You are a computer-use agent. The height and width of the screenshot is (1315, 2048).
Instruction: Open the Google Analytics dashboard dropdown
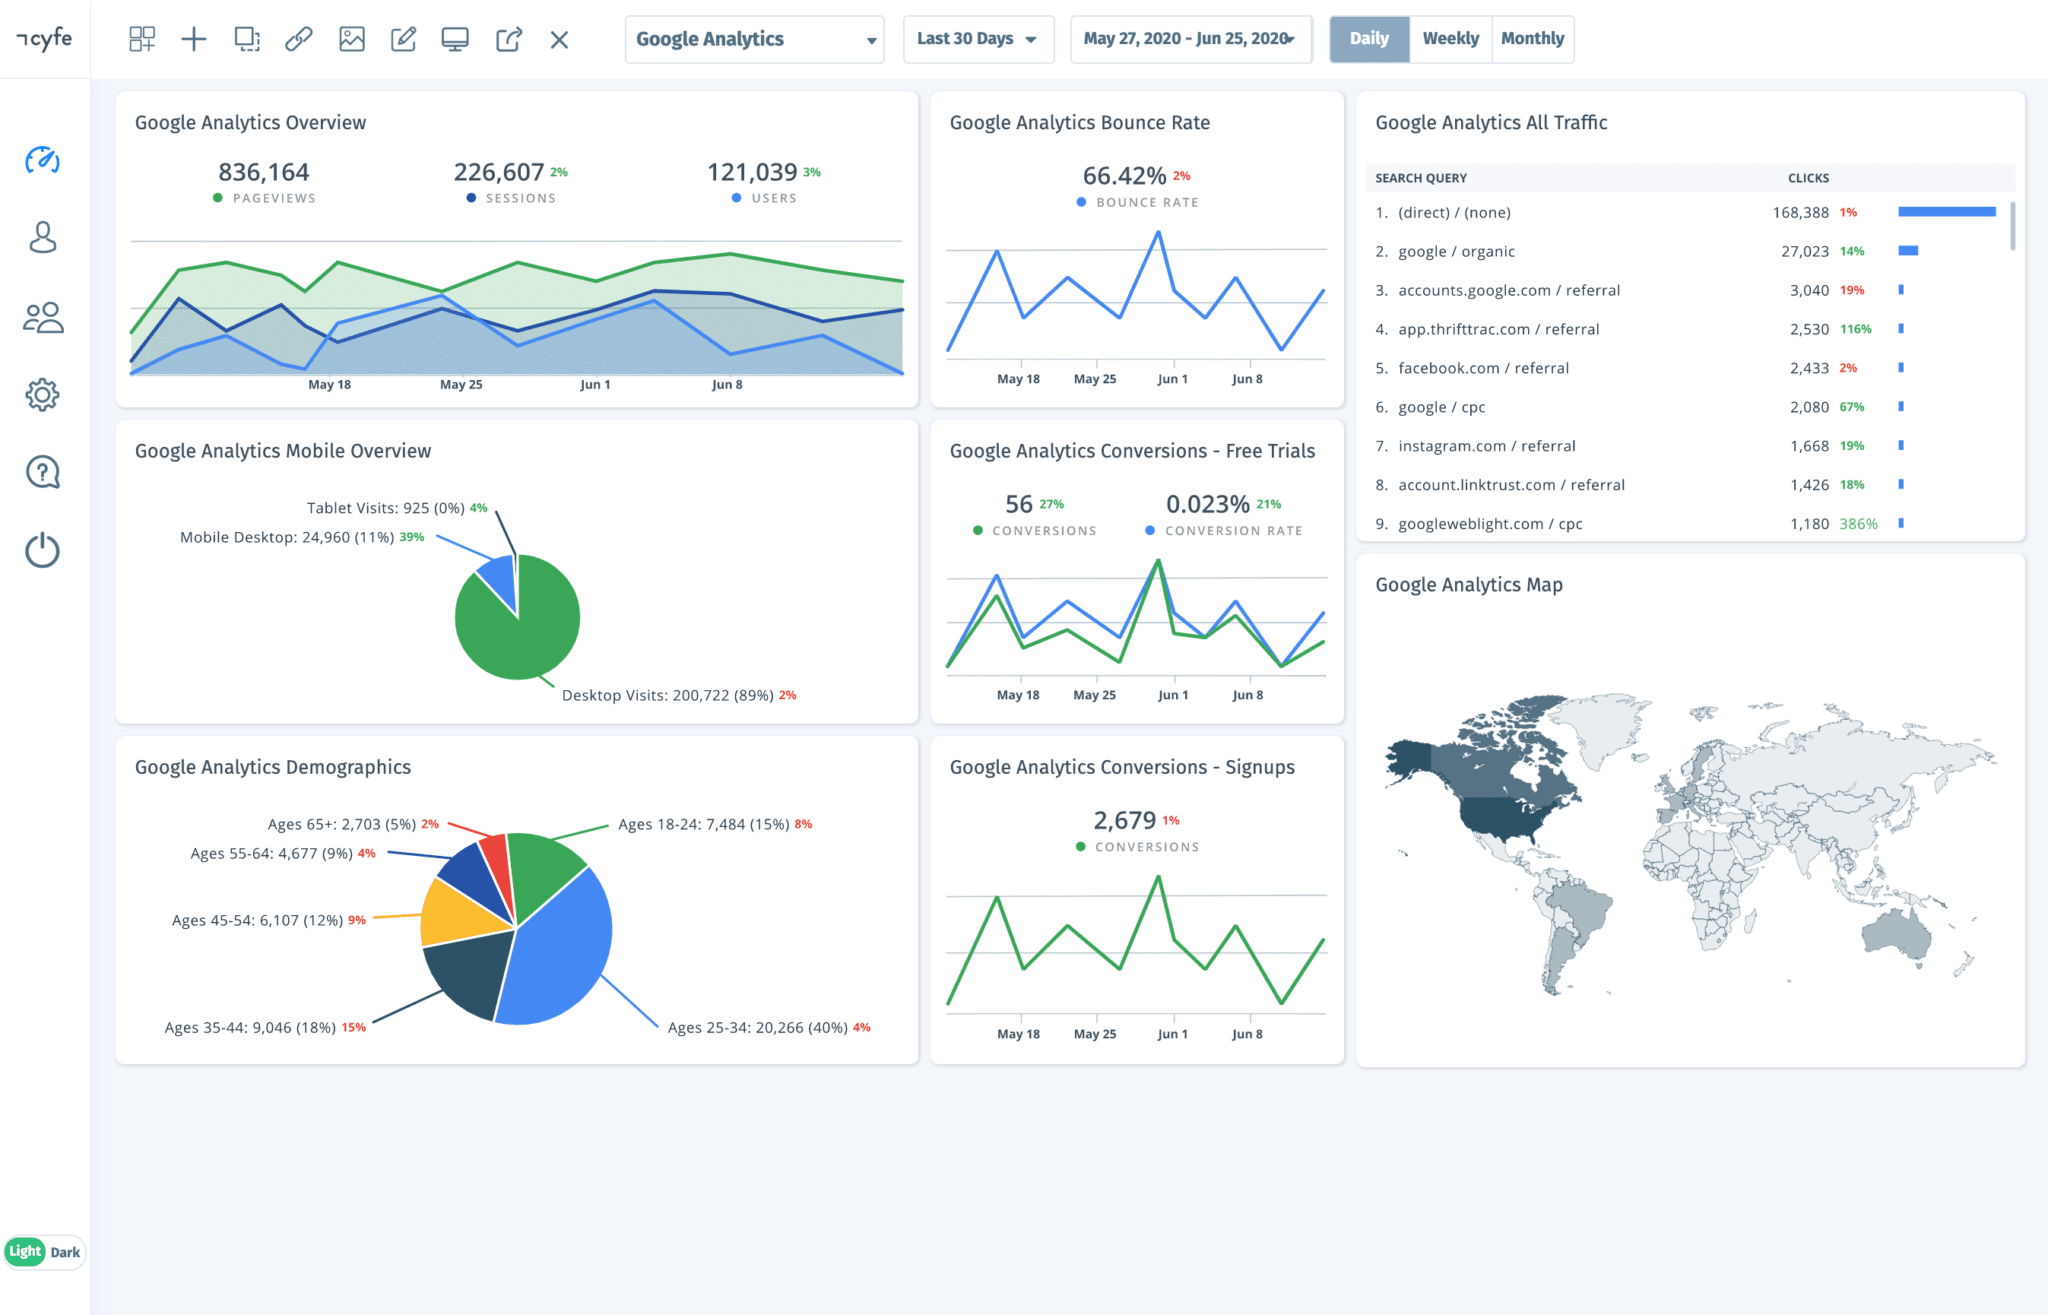point(754,39)
